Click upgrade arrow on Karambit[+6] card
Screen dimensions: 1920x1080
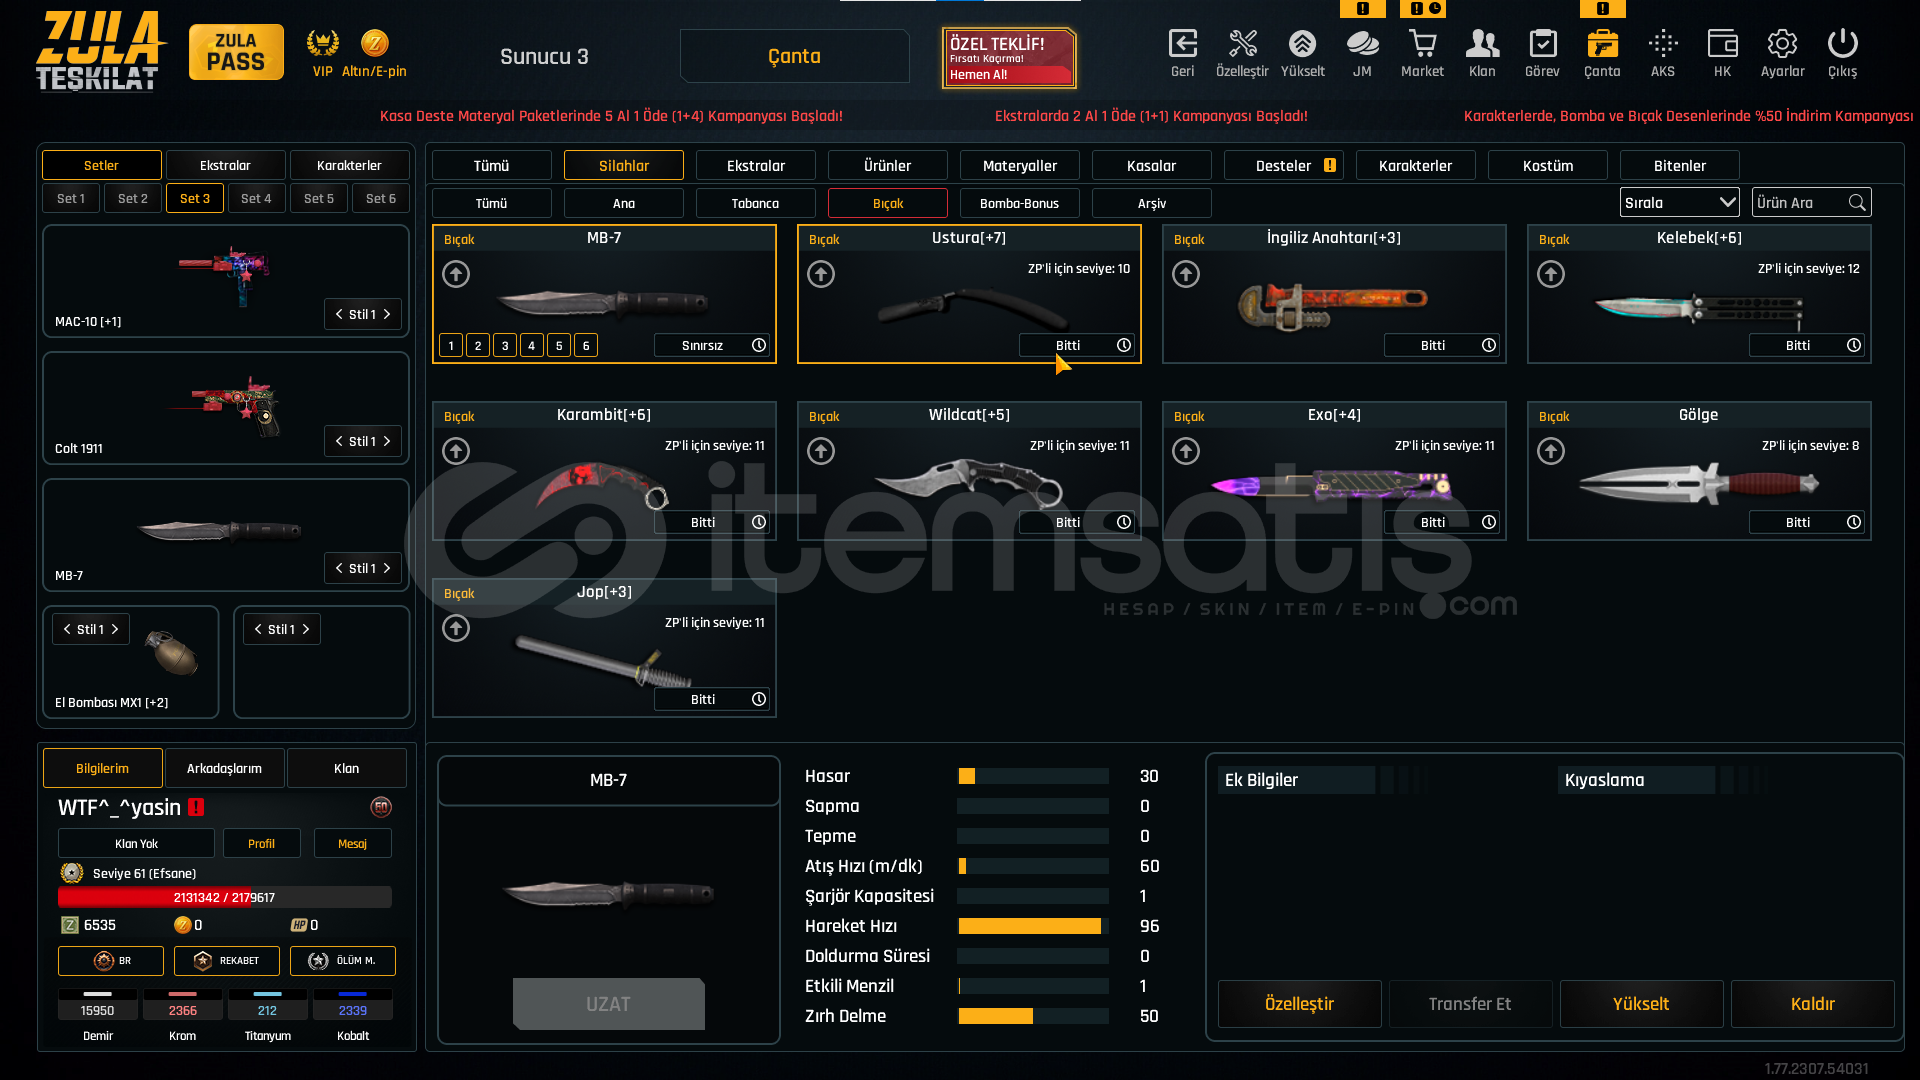(x=456, y=451)
